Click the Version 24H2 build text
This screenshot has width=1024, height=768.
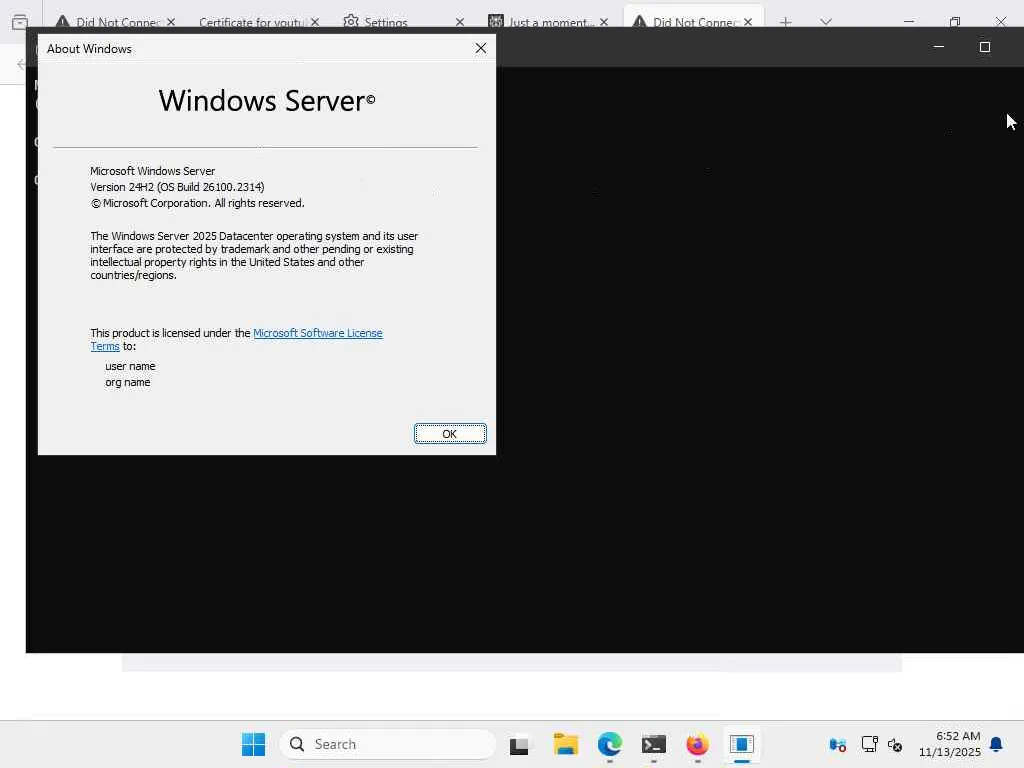pos(177,187)
